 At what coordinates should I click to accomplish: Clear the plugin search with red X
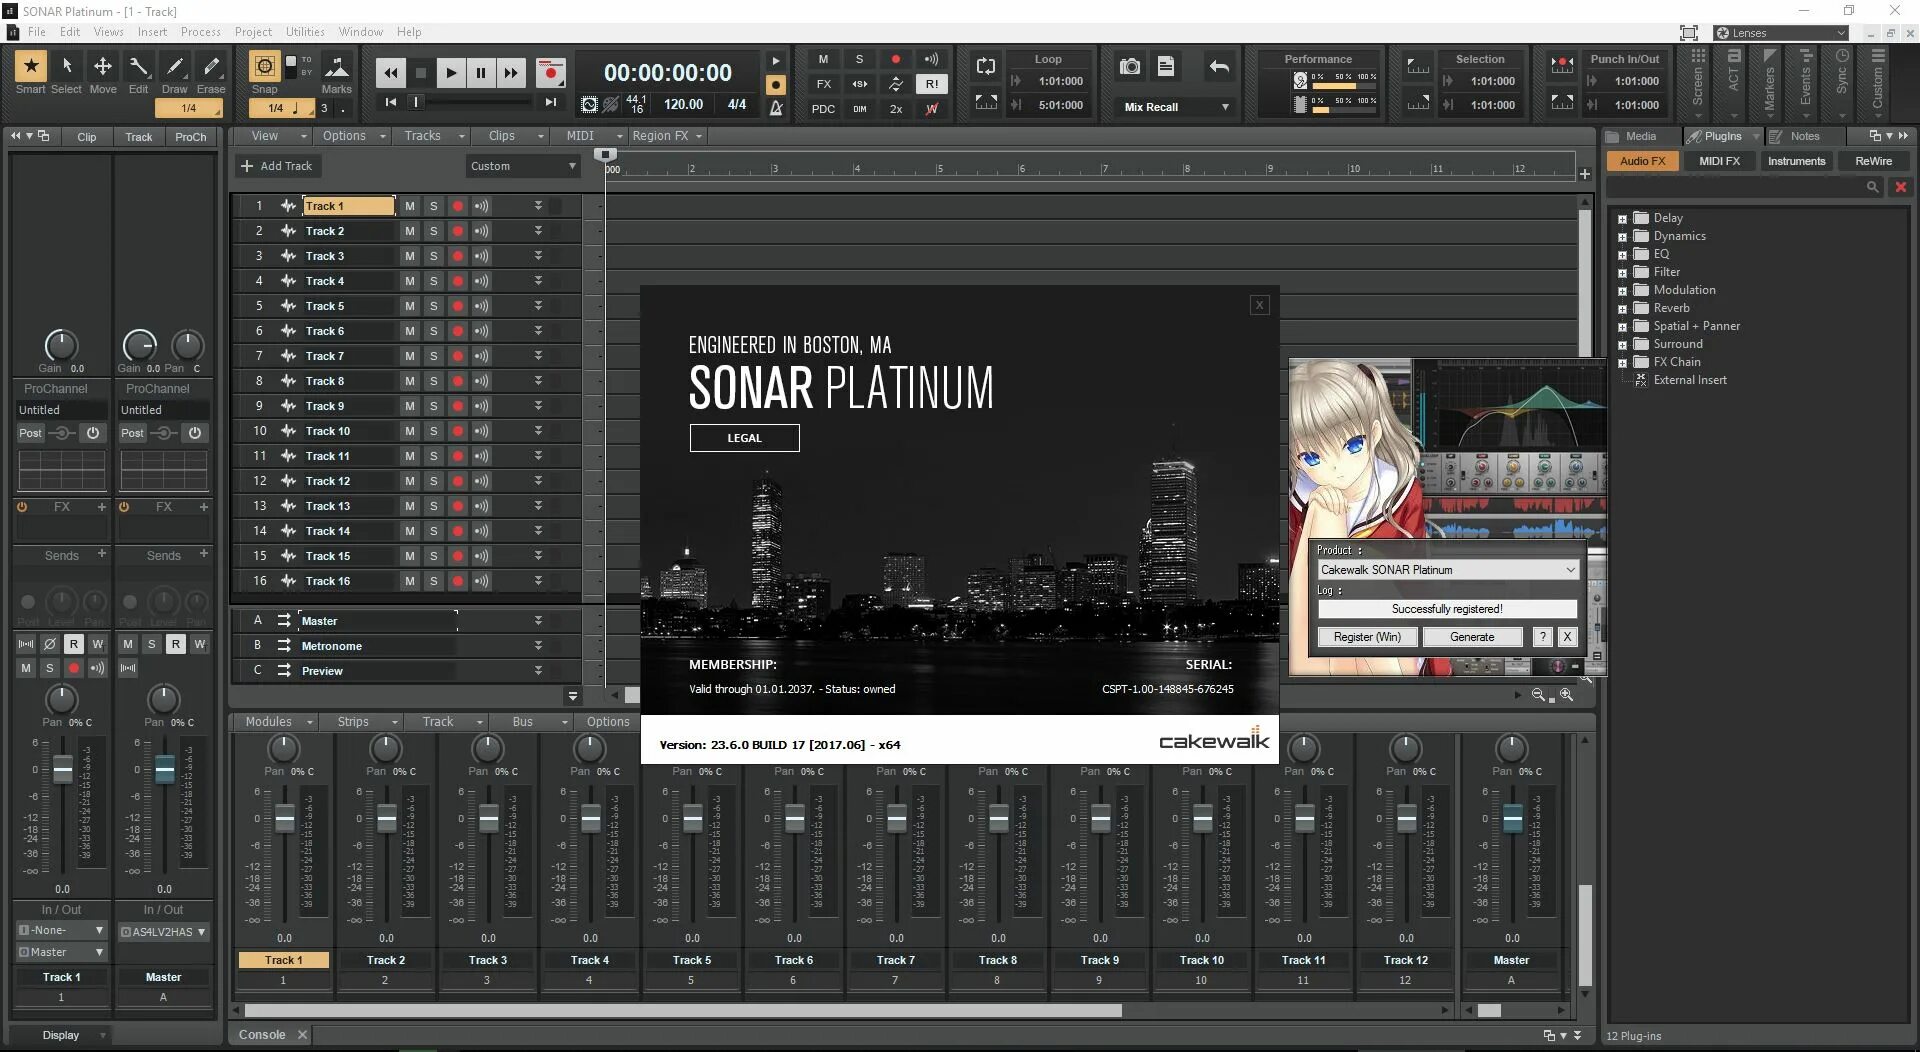click(x=1901, y=187)
